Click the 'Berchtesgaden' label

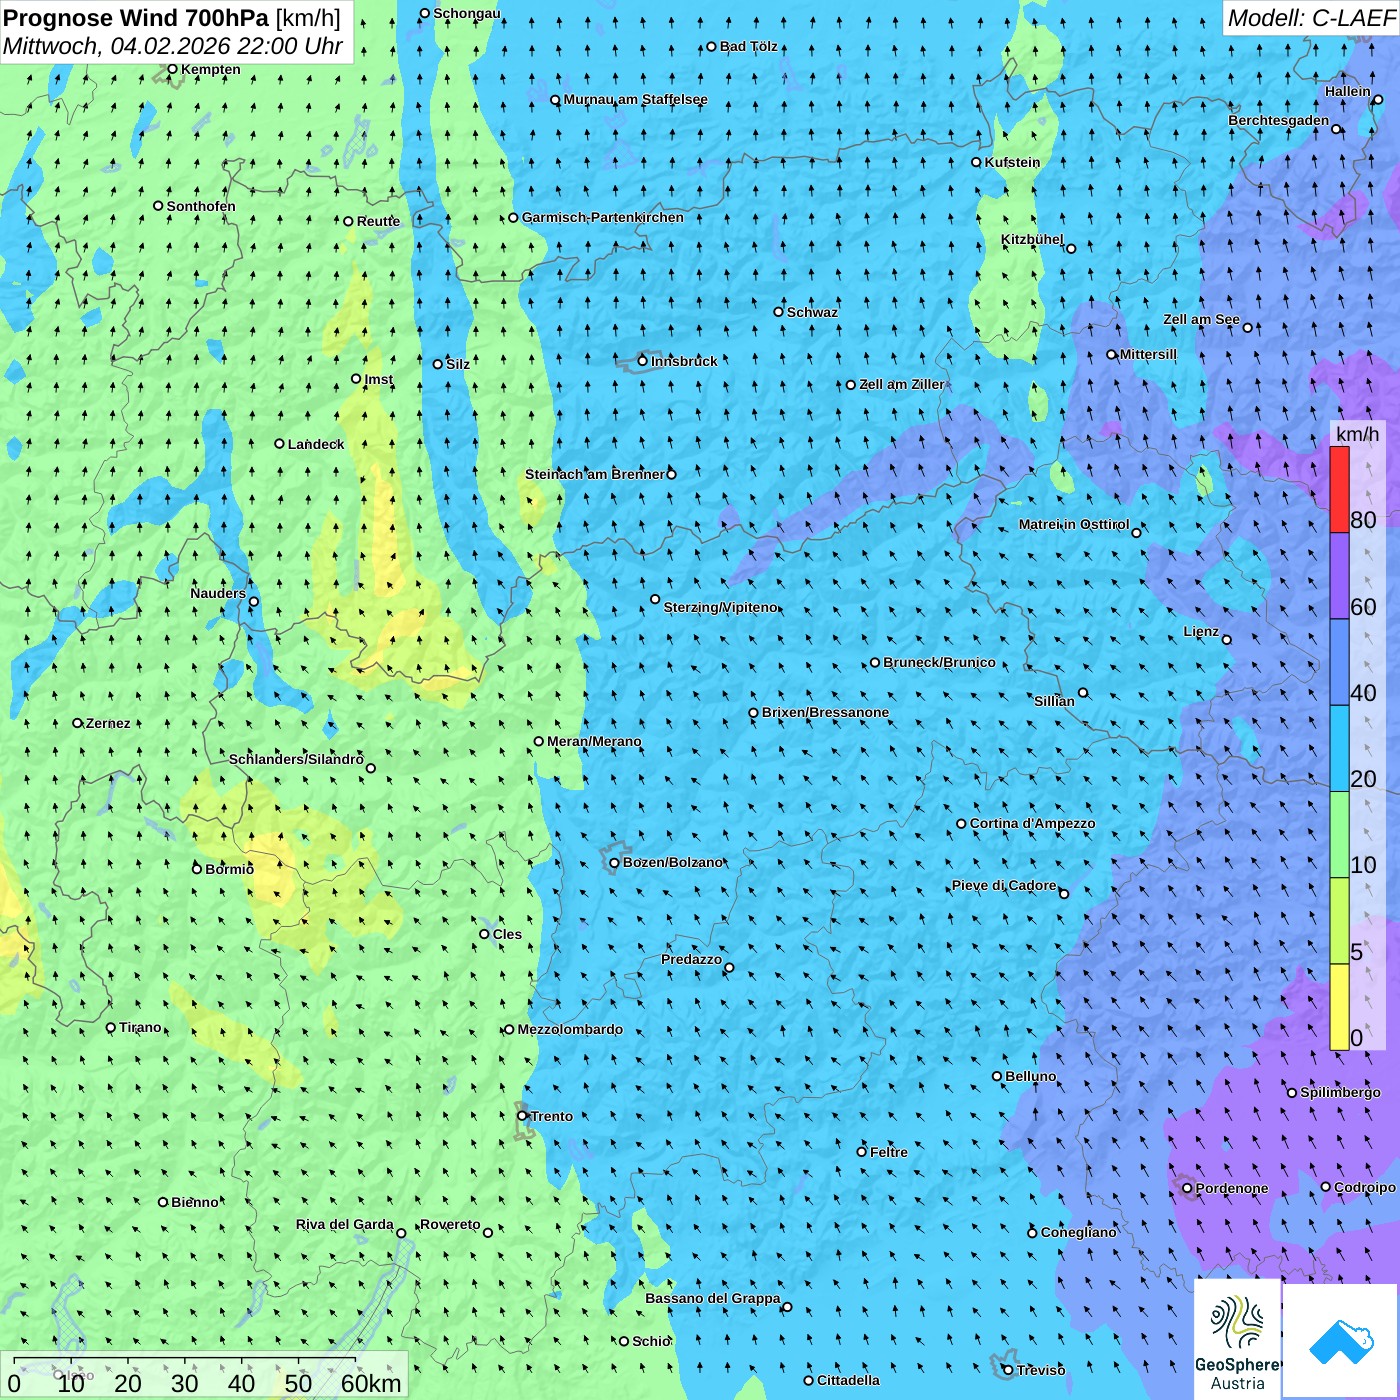1279,120
